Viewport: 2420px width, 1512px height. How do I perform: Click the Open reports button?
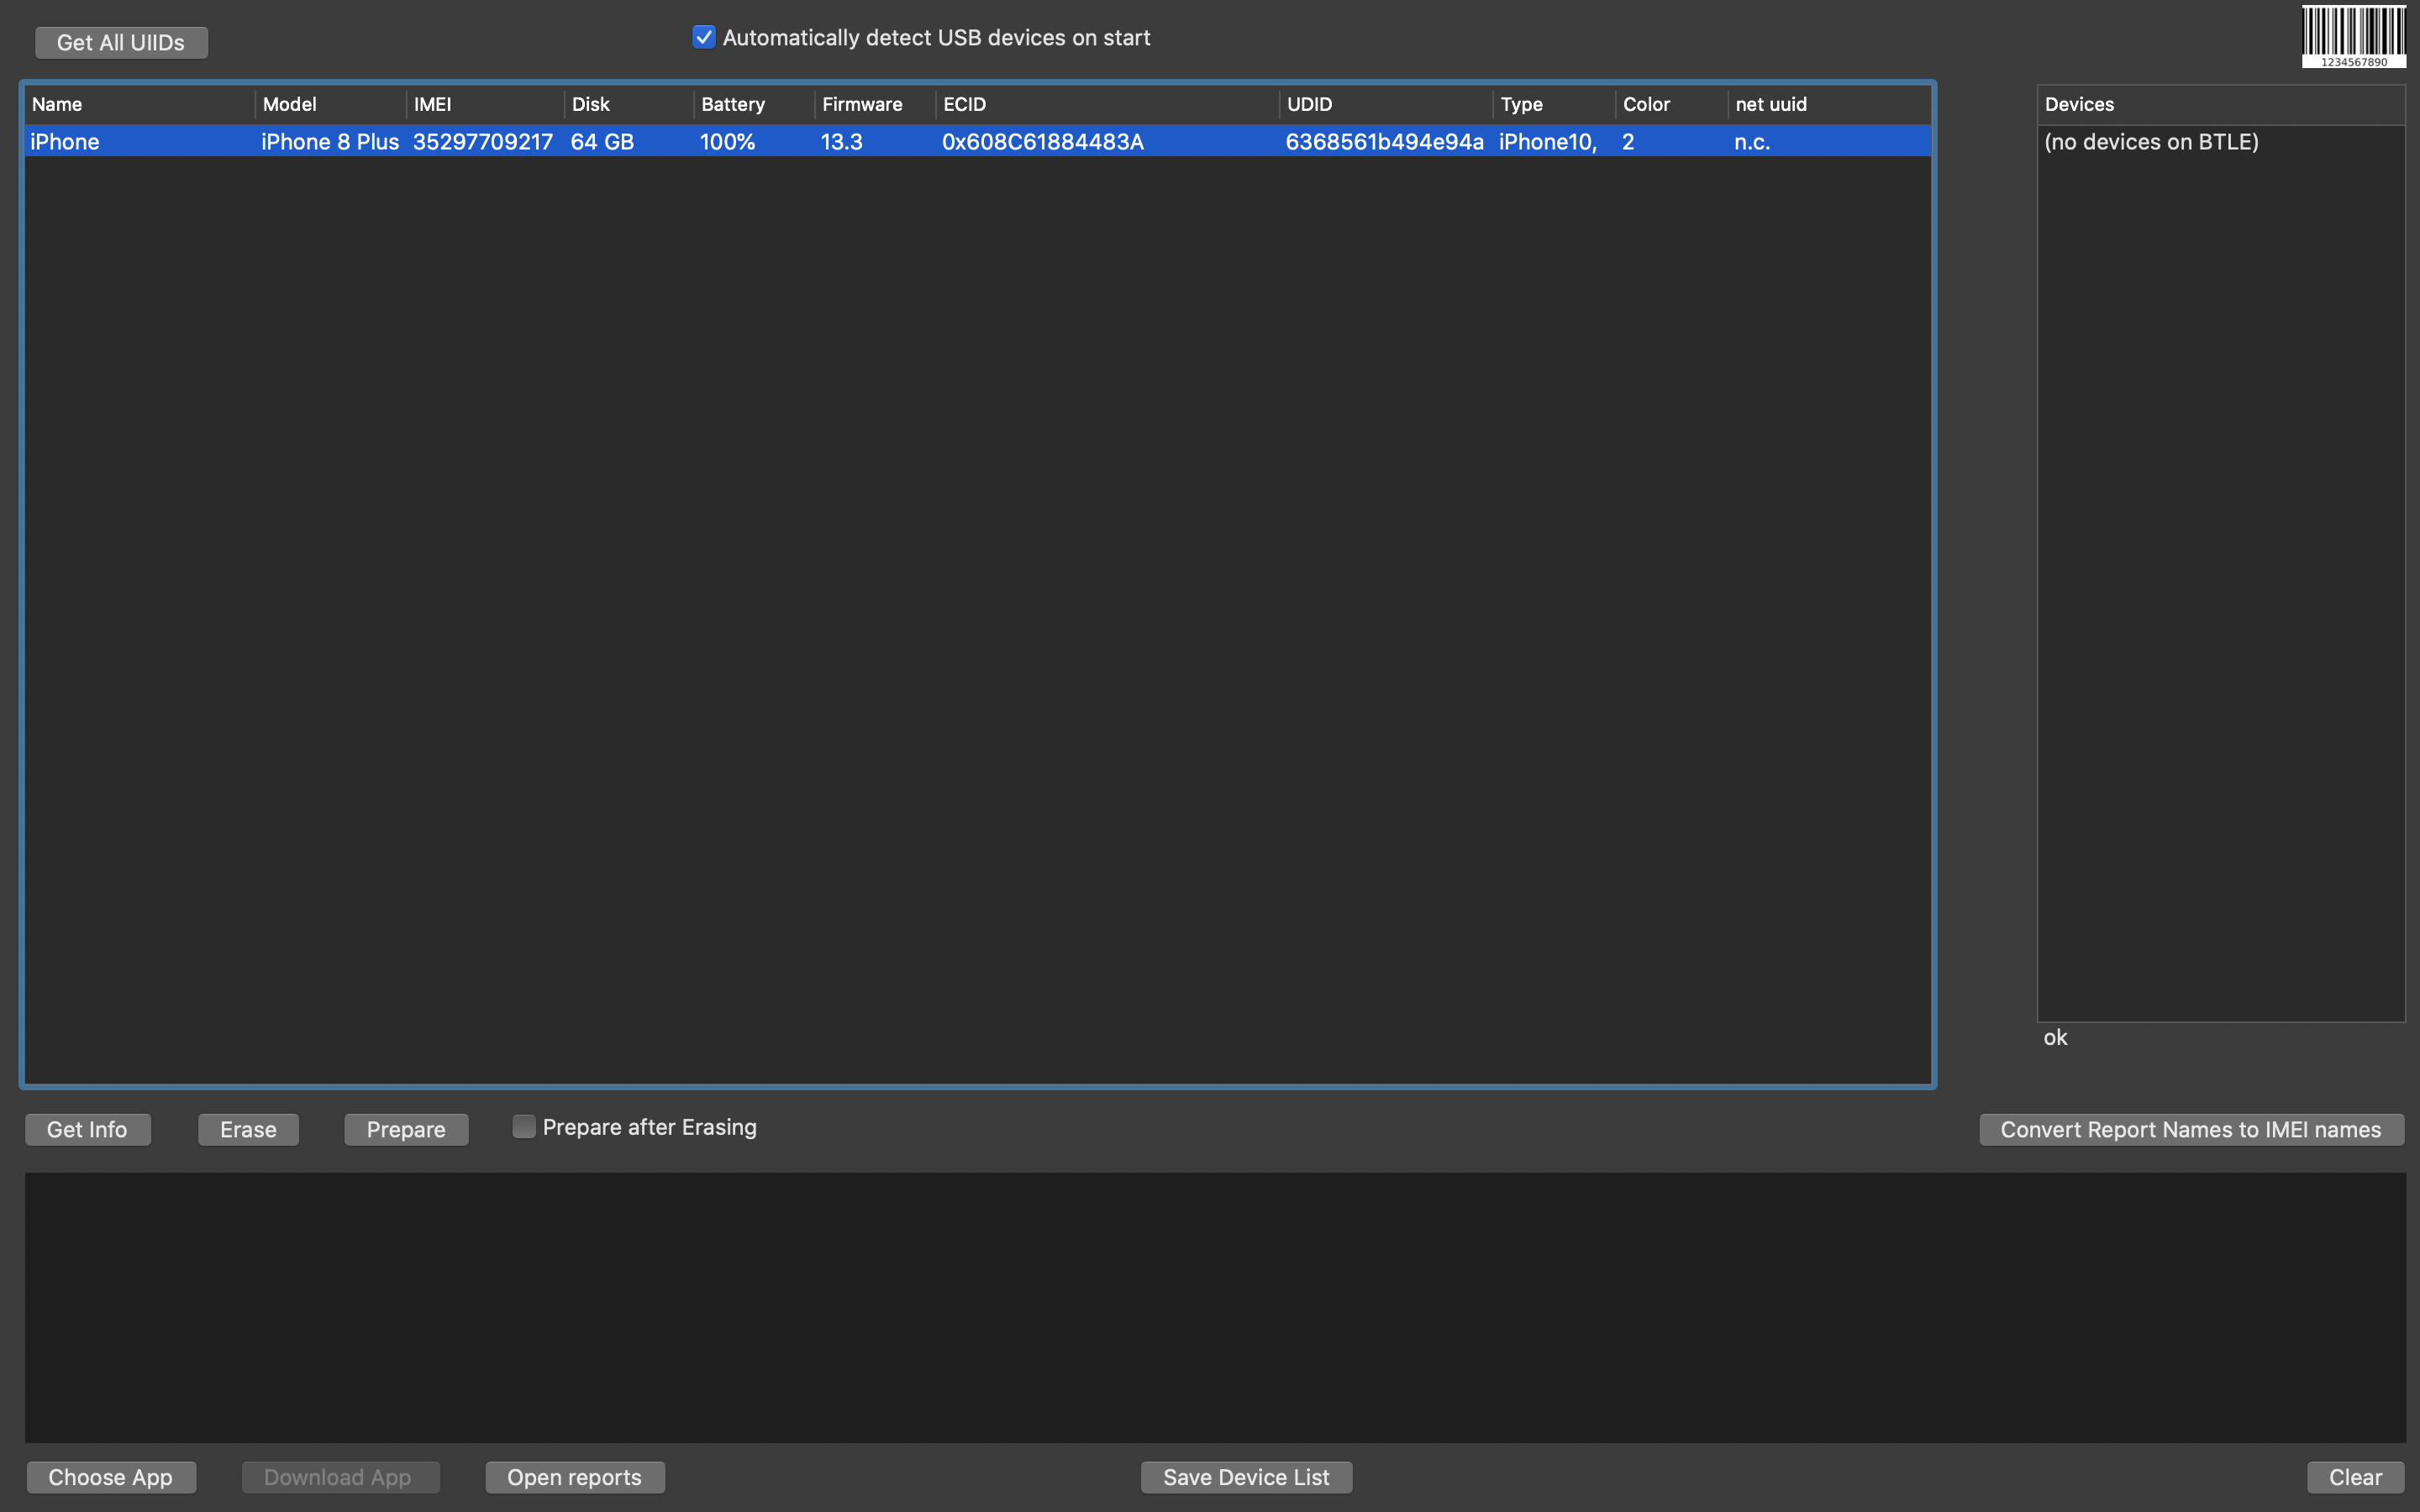click(x=574, y=1477)
